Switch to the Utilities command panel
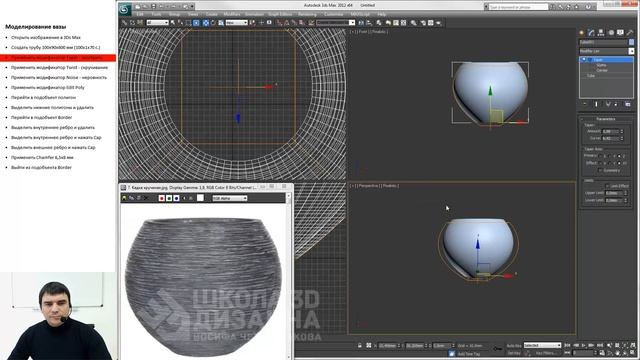Image resolution: width=640 pixels, height=360 pixels. click(x=630, y=33)
